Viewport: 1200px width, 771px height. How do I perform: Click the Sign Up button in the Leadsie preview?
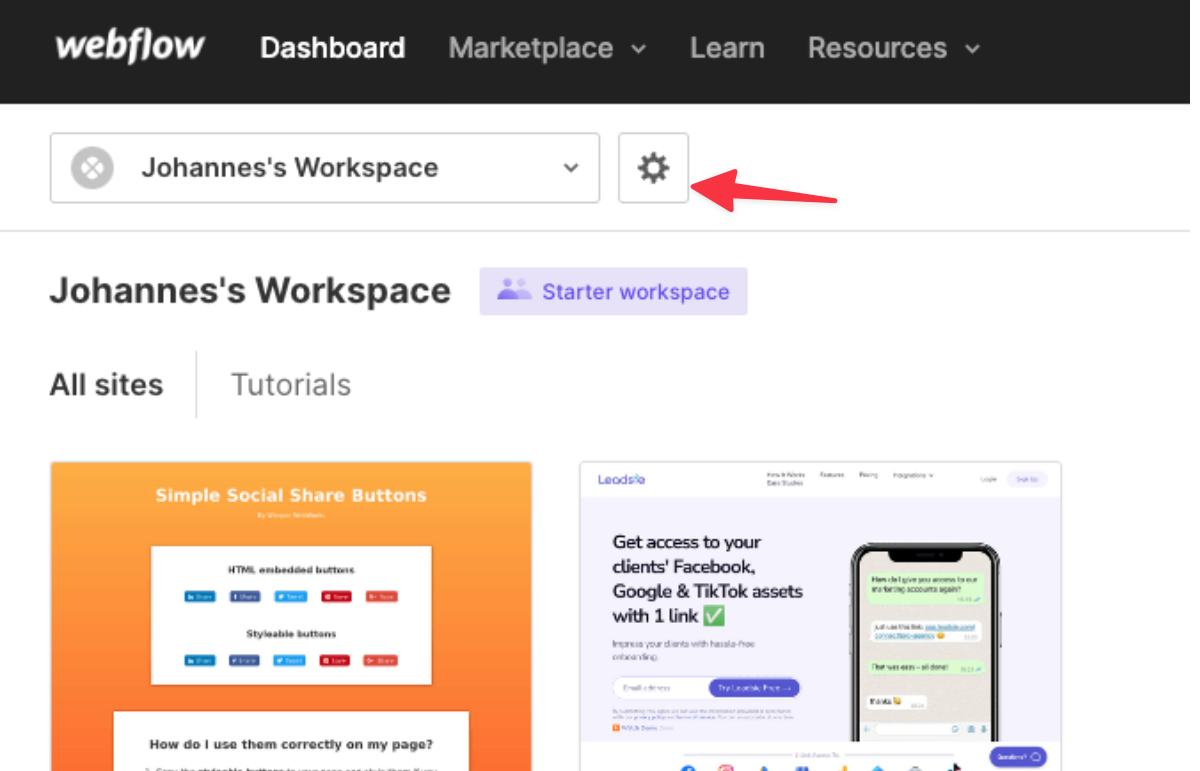tap(1028, 479)
